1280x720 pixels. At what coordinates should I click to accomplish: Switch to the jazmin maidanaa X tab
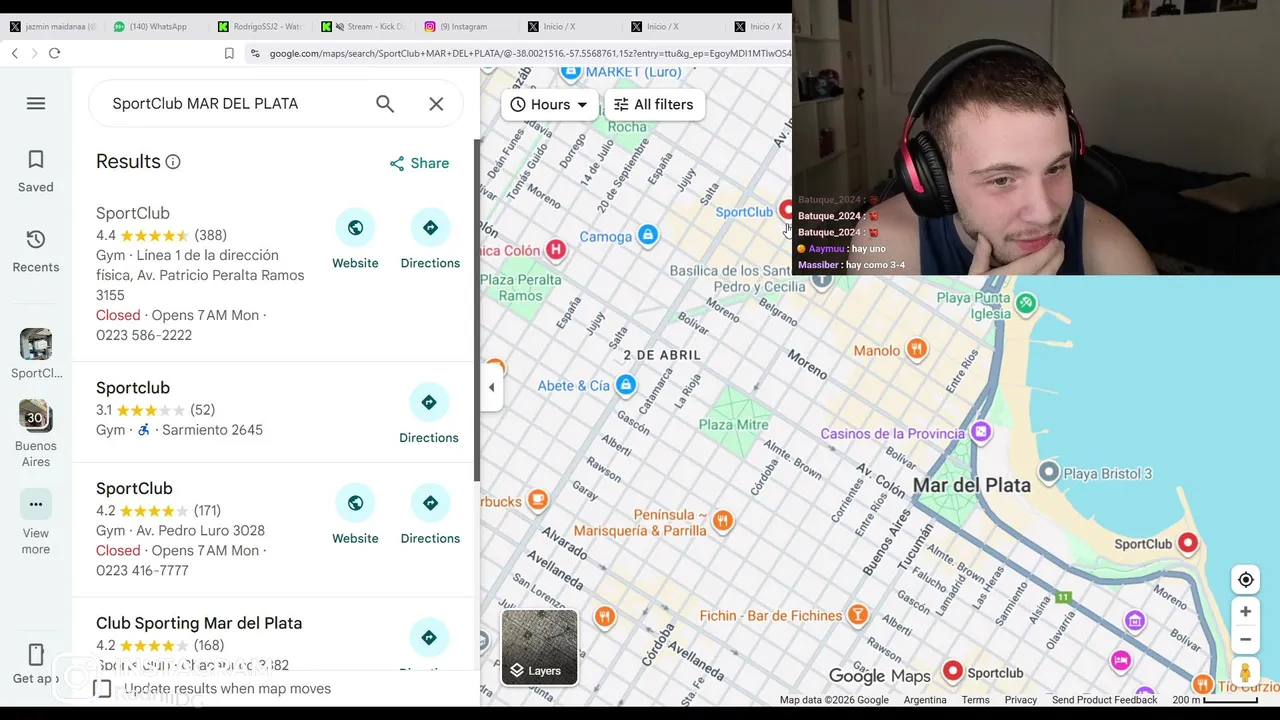click(x=52, y=26)
